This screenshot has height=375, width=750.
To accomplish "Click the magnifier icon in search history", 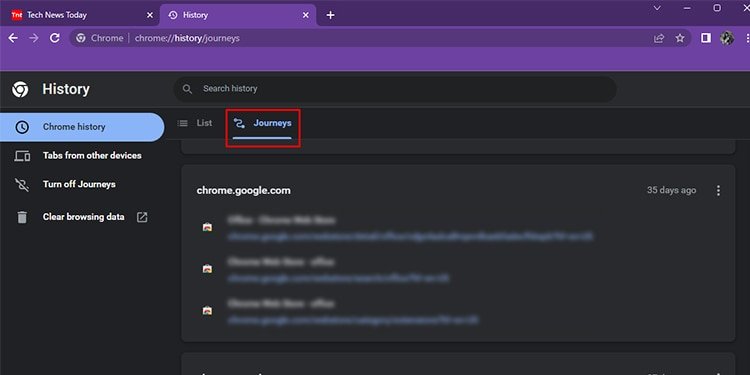I will click(188, 89).
